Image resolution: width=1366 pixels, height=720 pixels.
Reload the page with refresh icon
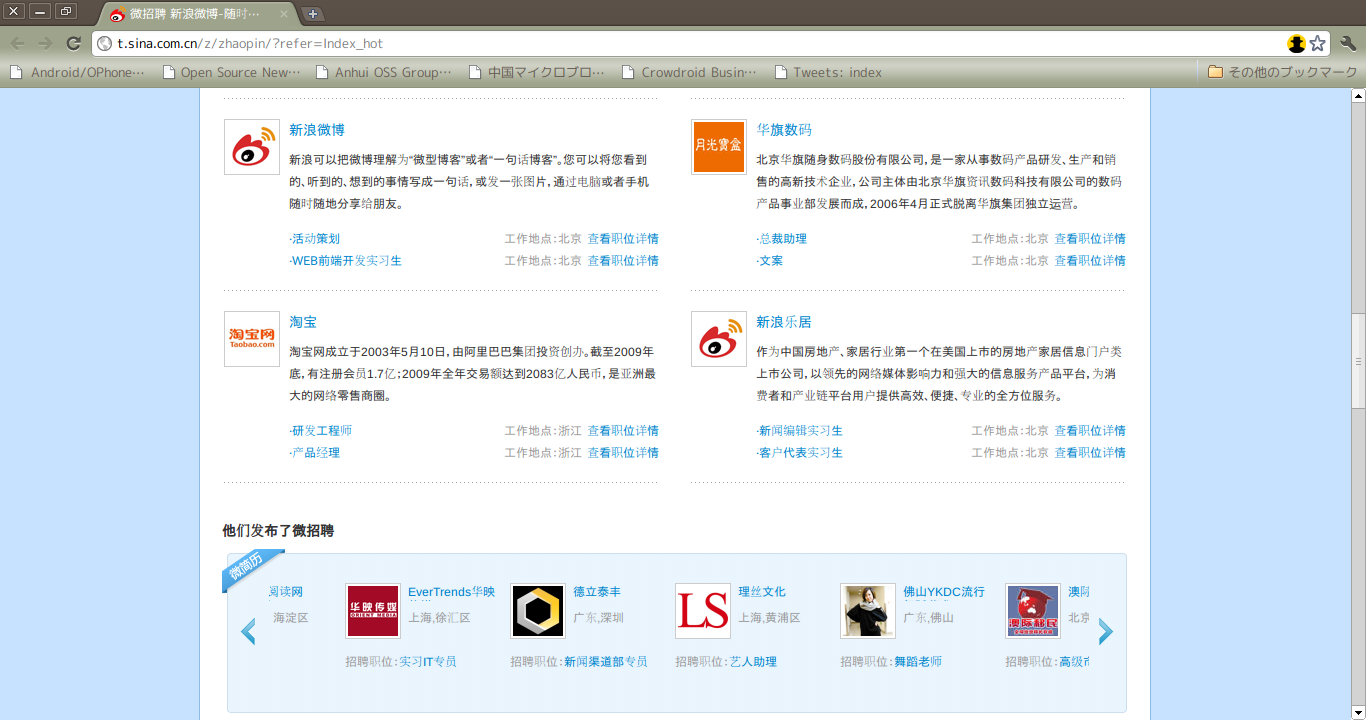click(x=73, y=43)
